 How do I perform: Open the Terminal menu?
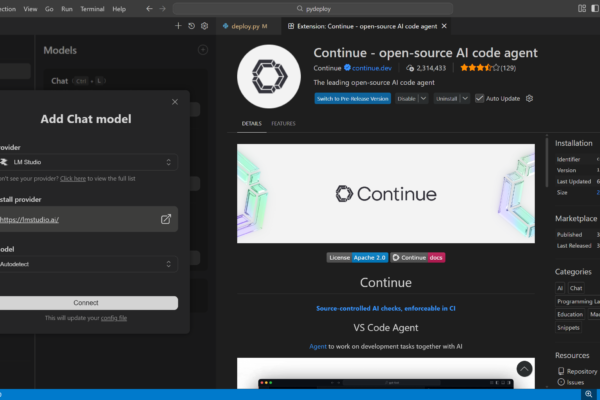tap(92, 8)
